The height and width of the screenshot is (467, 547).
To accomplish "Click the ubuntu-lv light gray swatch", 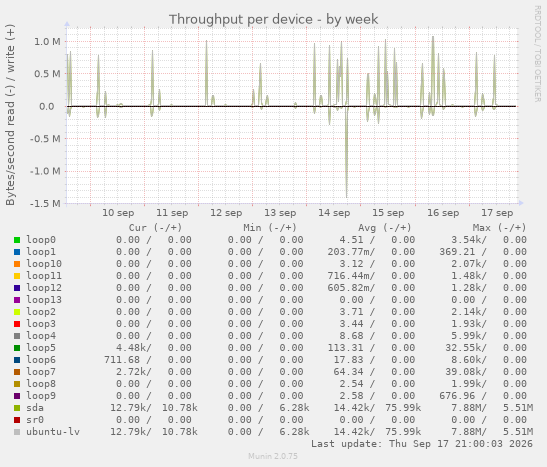I will pyautogui.click(x=17, y=432).
